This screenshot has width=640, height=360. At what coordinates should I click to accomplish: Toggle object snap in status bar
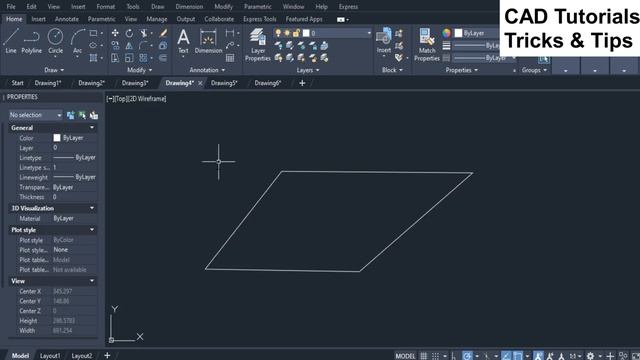pos(518,356)
